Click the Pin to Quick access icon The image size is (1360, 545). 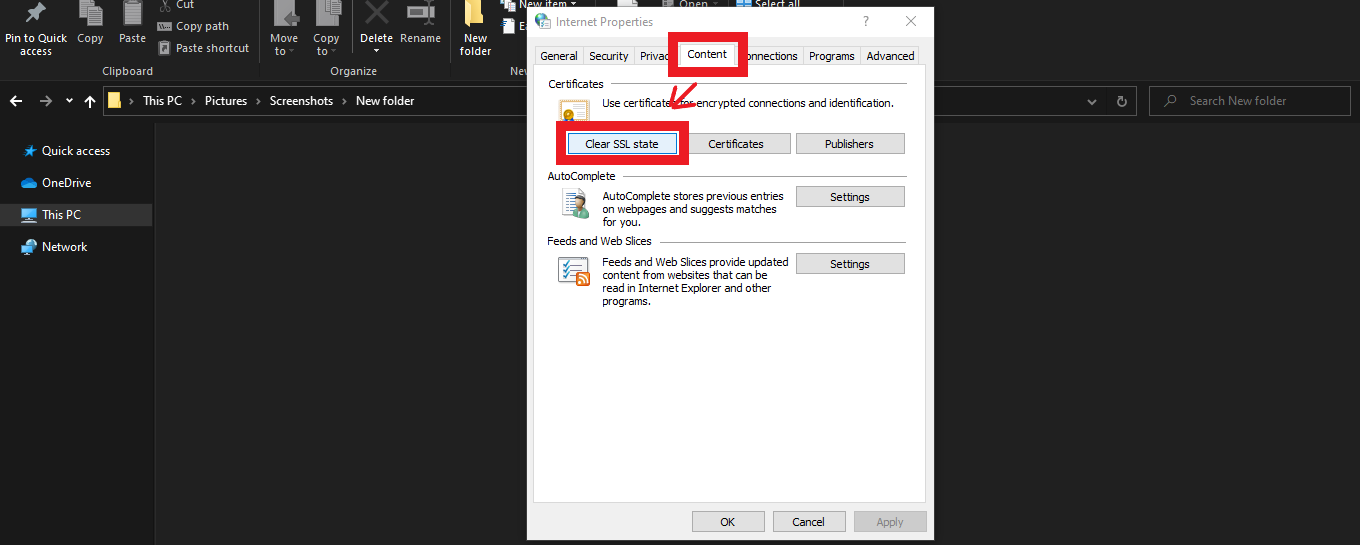coord(36,14)
